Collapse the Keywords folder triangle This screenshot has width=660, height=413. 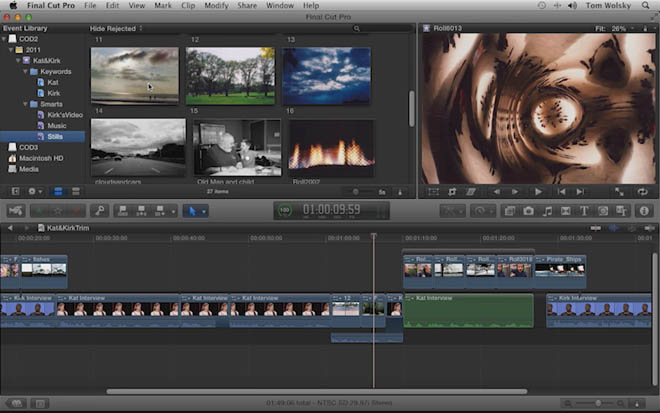pos(25,72)
